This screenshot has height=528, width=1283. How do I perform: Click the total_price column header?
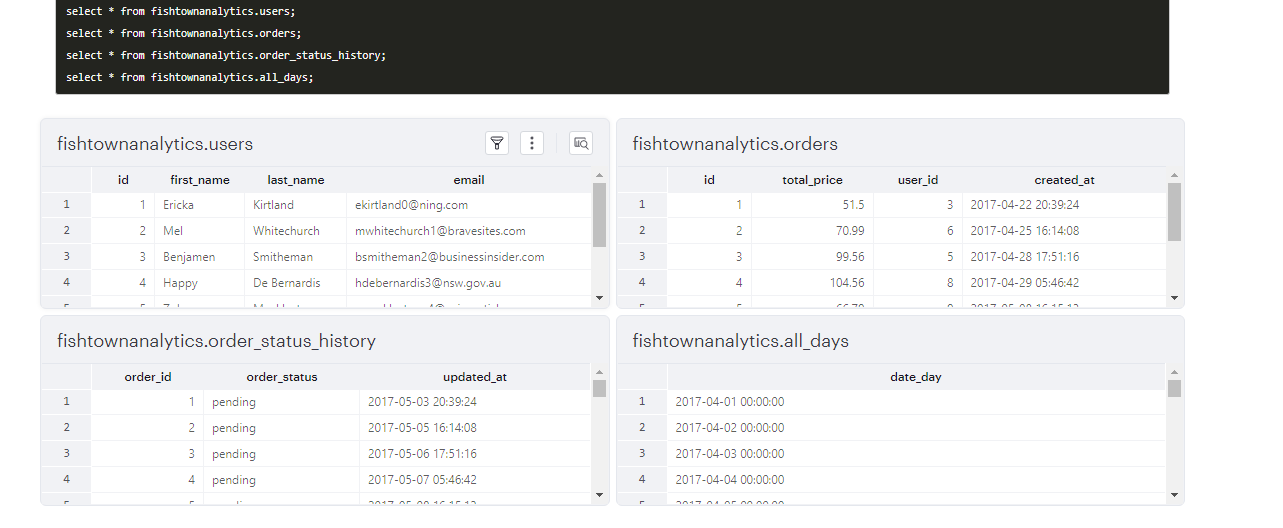812,180
